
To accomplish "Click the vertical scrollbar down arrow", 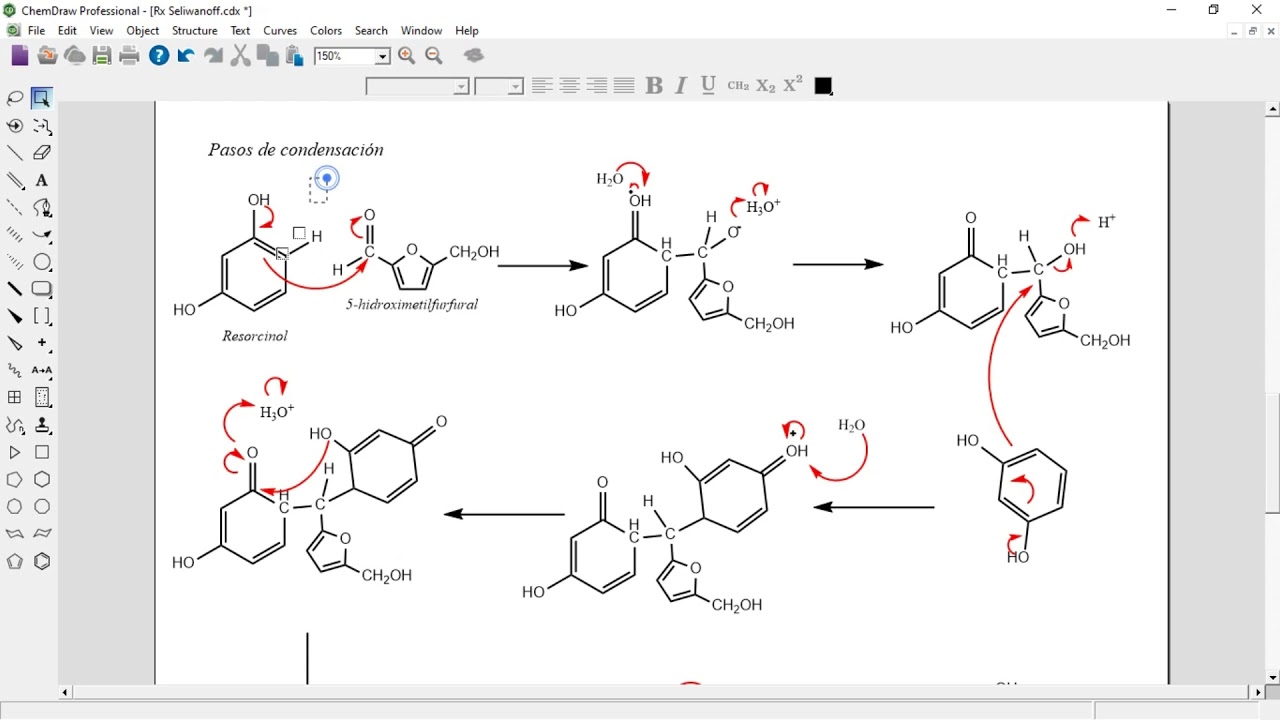I will coord(1273,677).
